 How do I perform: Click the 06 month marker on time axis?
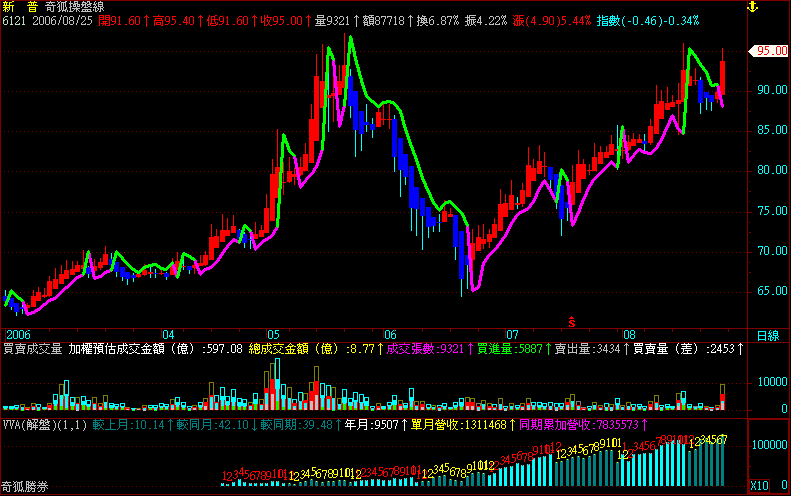point(390,335)
